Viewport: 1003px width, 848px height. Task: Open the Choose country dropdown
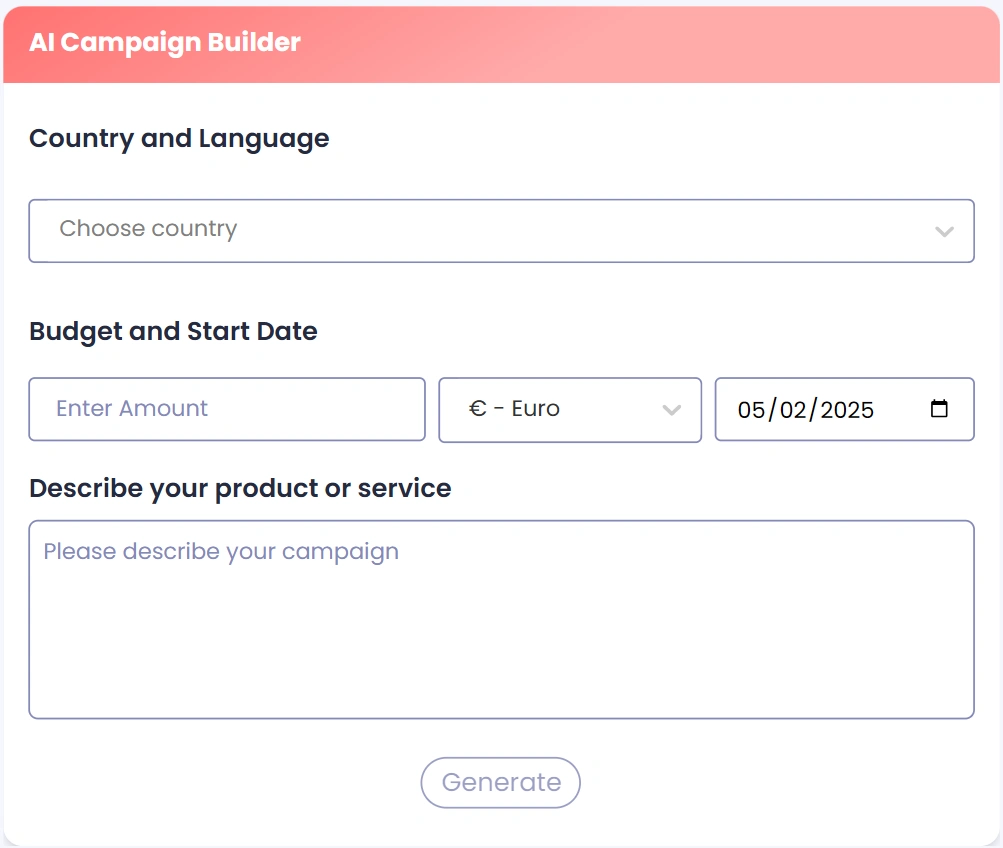[x=502, y=231]
